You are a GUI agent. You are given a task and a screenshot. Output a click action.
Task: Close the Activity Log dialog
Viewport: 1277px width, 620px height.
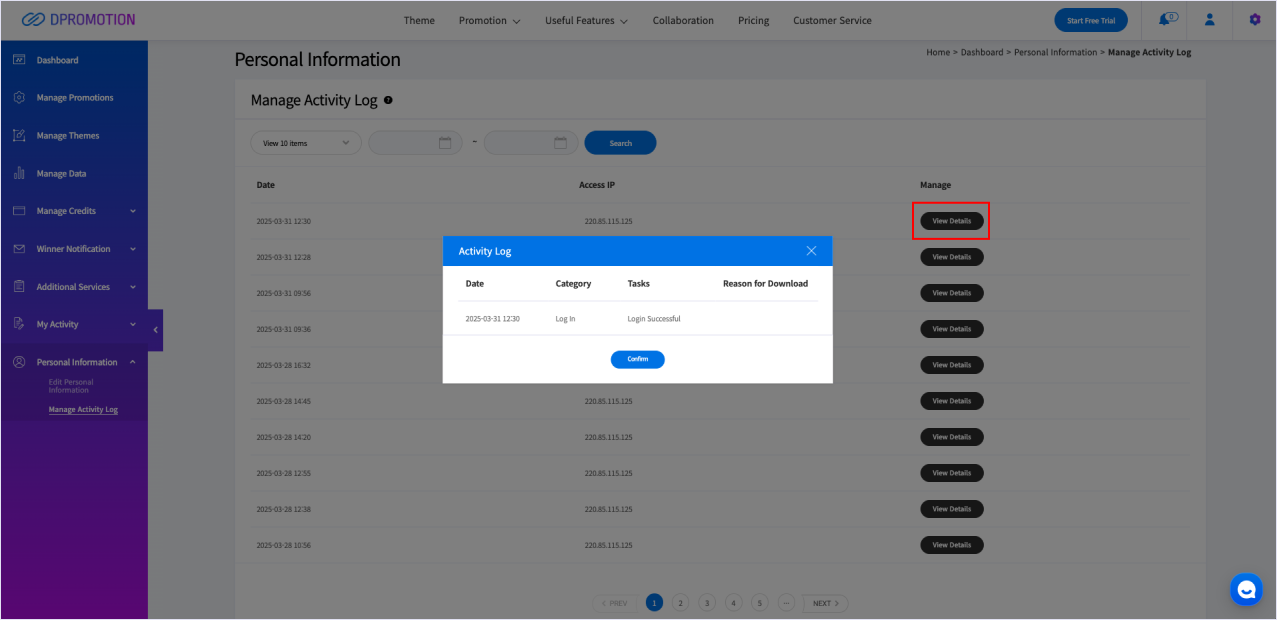811,251
